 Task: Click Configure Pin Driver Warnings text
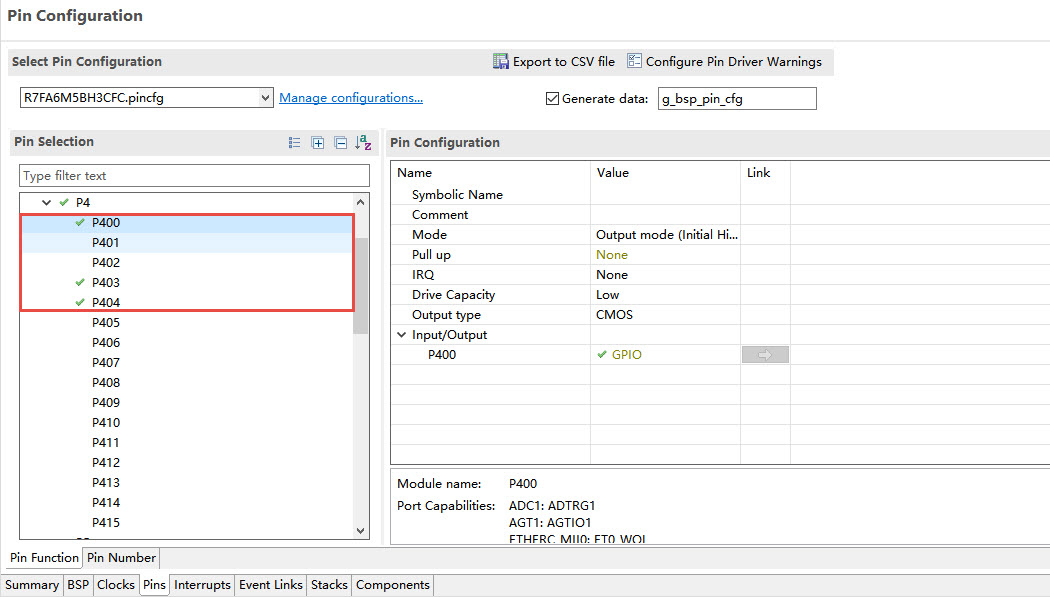(733, 62)
